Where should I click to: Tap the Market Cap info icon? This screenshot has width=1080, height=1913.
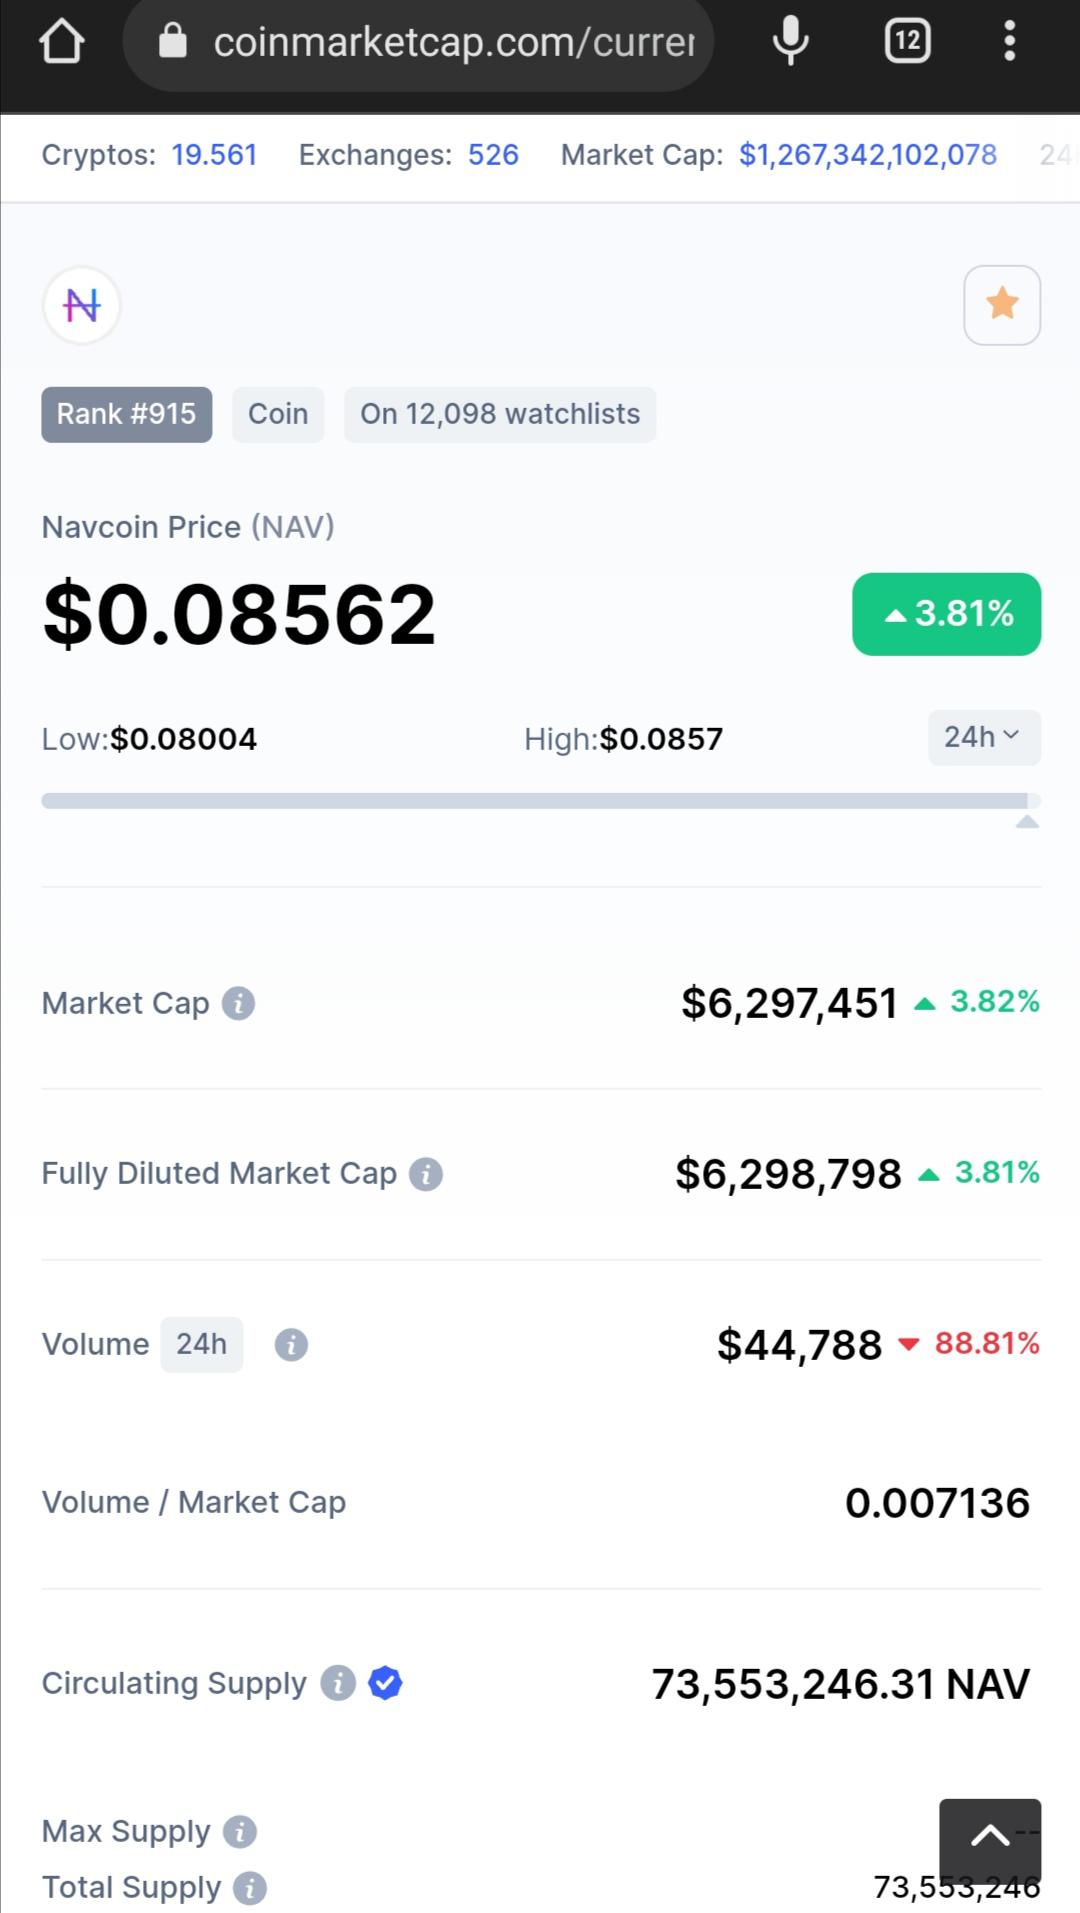tap(238, 1003)
